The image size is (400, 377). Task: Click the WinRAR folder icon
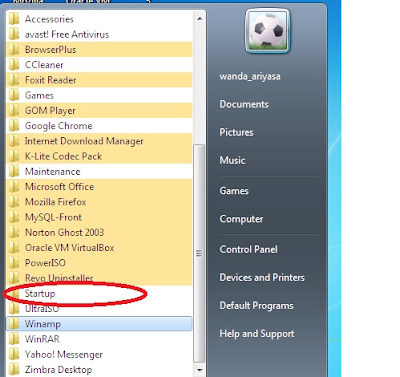14,339
